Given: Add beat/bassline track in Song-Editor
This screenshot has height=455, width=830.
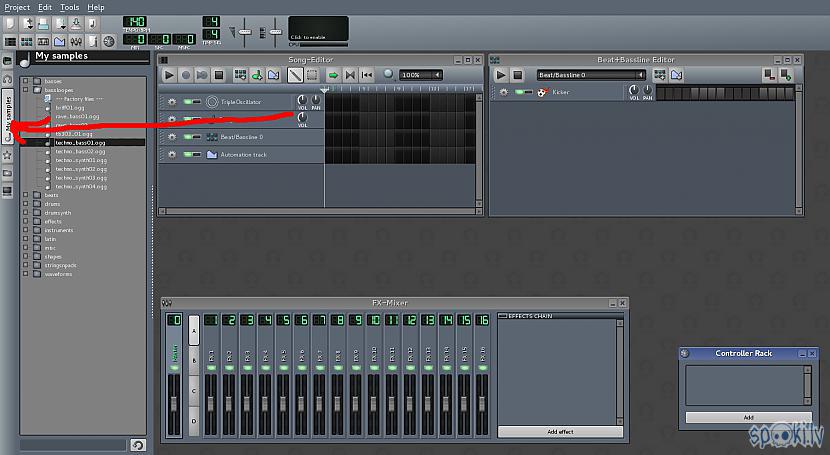Looking at the screenshot, I should click(x=240, y=75).
